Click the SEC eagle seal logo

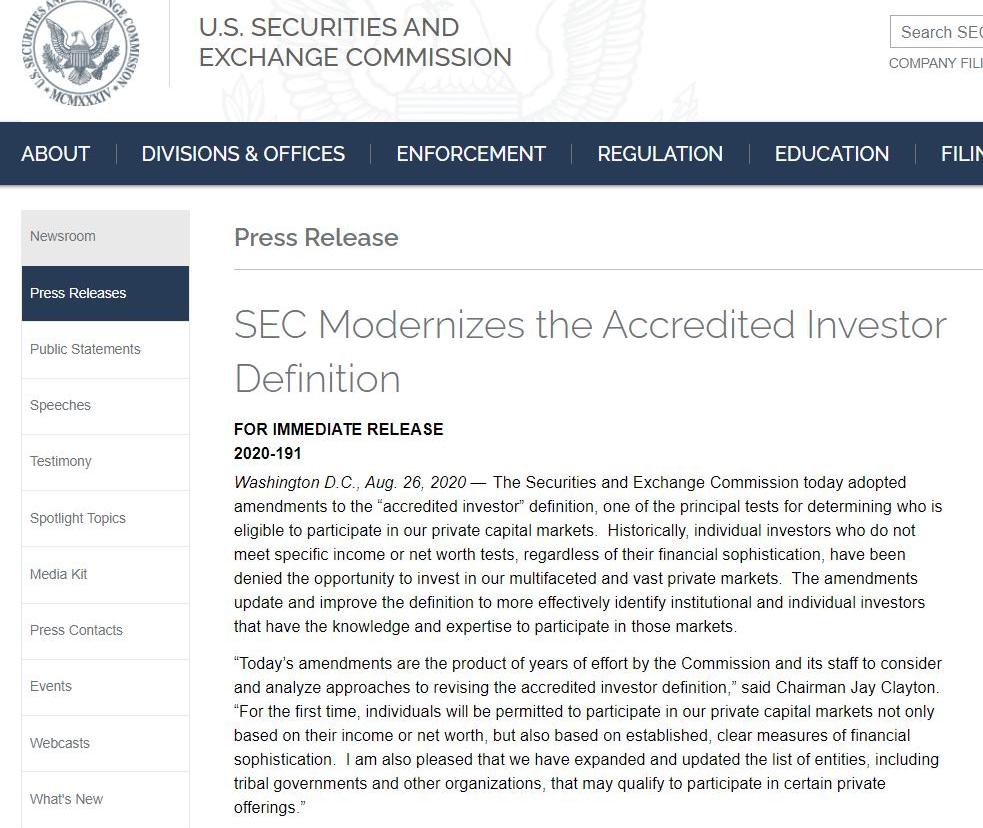click(x=81, y=50)
